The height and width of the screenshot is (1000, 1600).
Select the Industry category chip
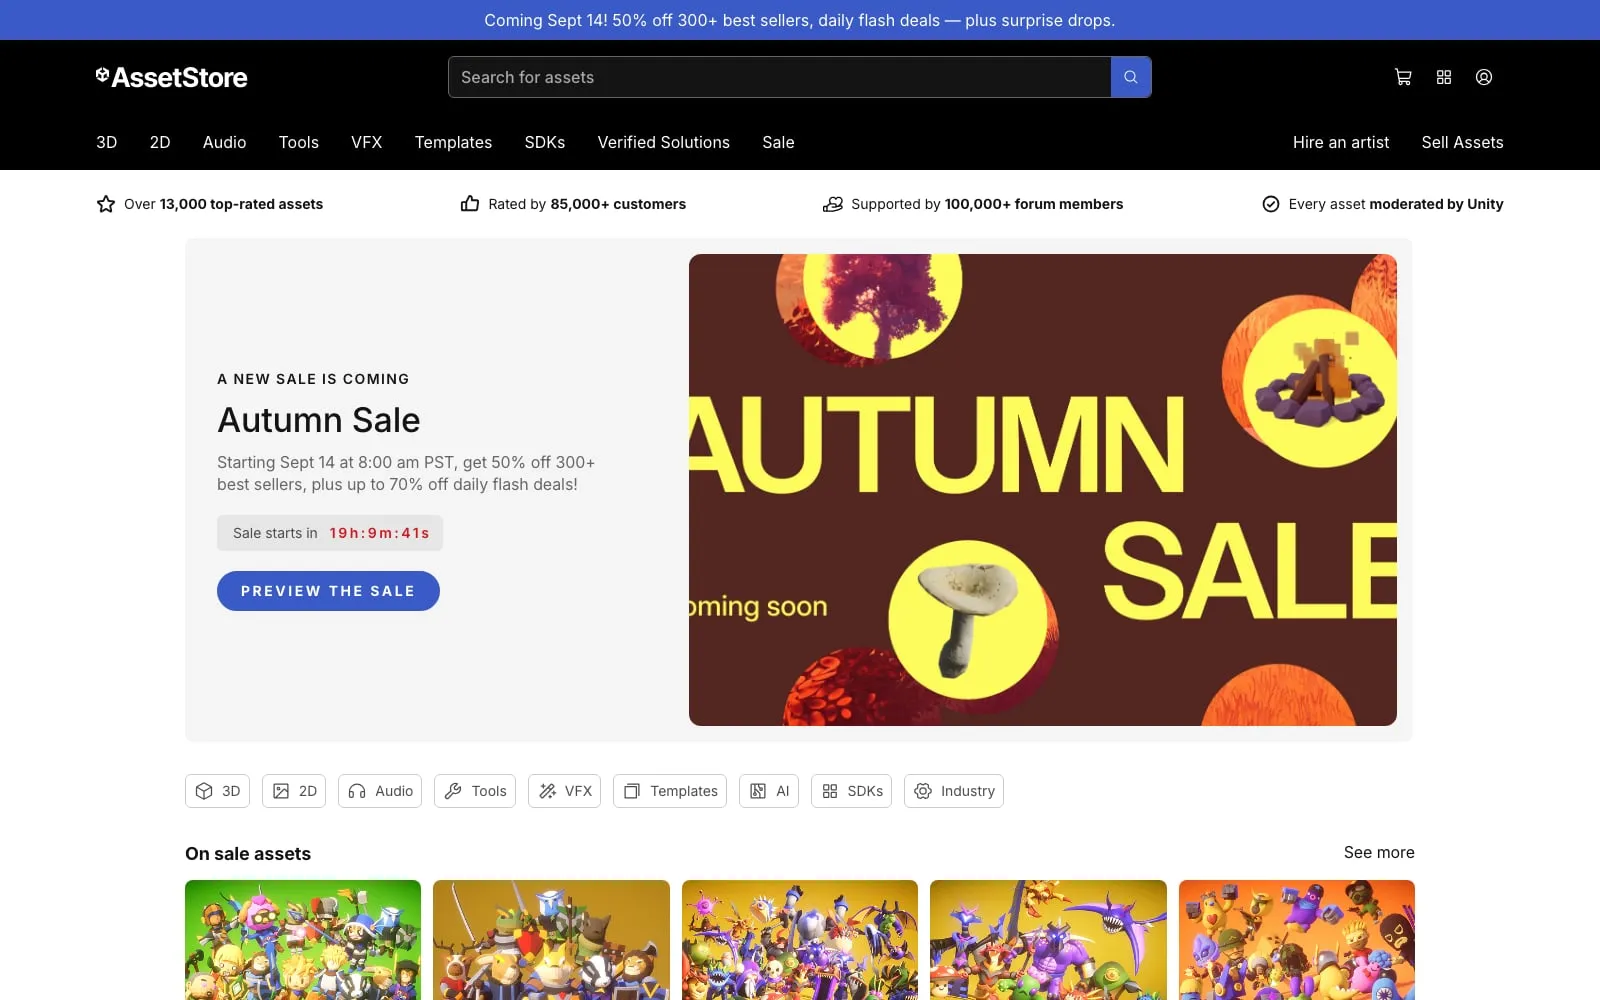(954, 791)
